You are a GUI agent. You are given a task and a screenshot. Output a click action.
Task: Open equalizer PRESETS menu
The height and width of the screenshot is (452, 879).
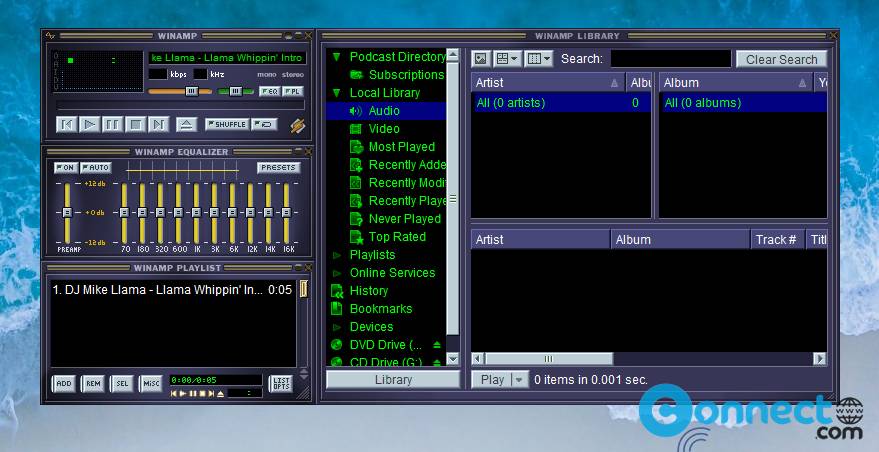click(279, 168)
